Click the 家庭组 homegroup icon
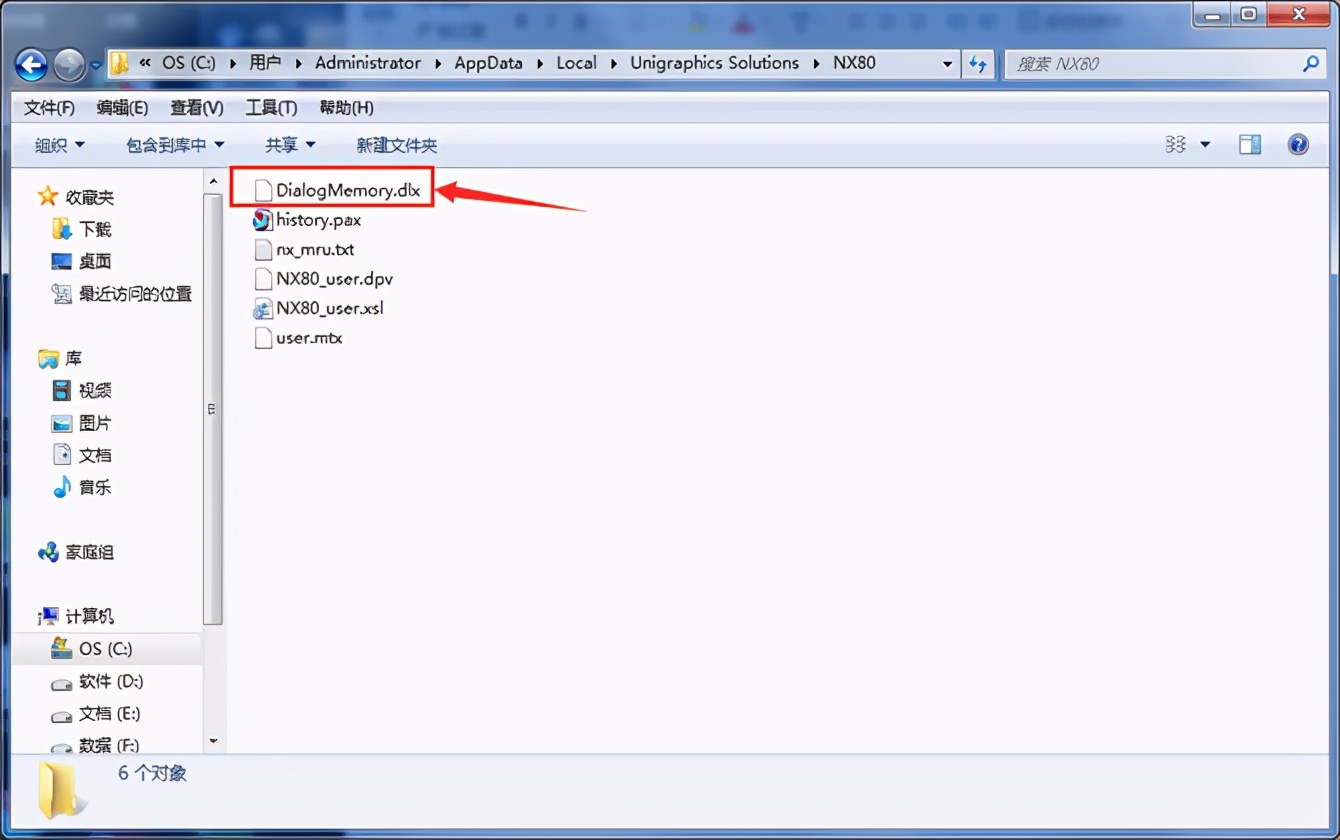The image size is (1340, 840). pyautogui.click(x=48, y=552)
